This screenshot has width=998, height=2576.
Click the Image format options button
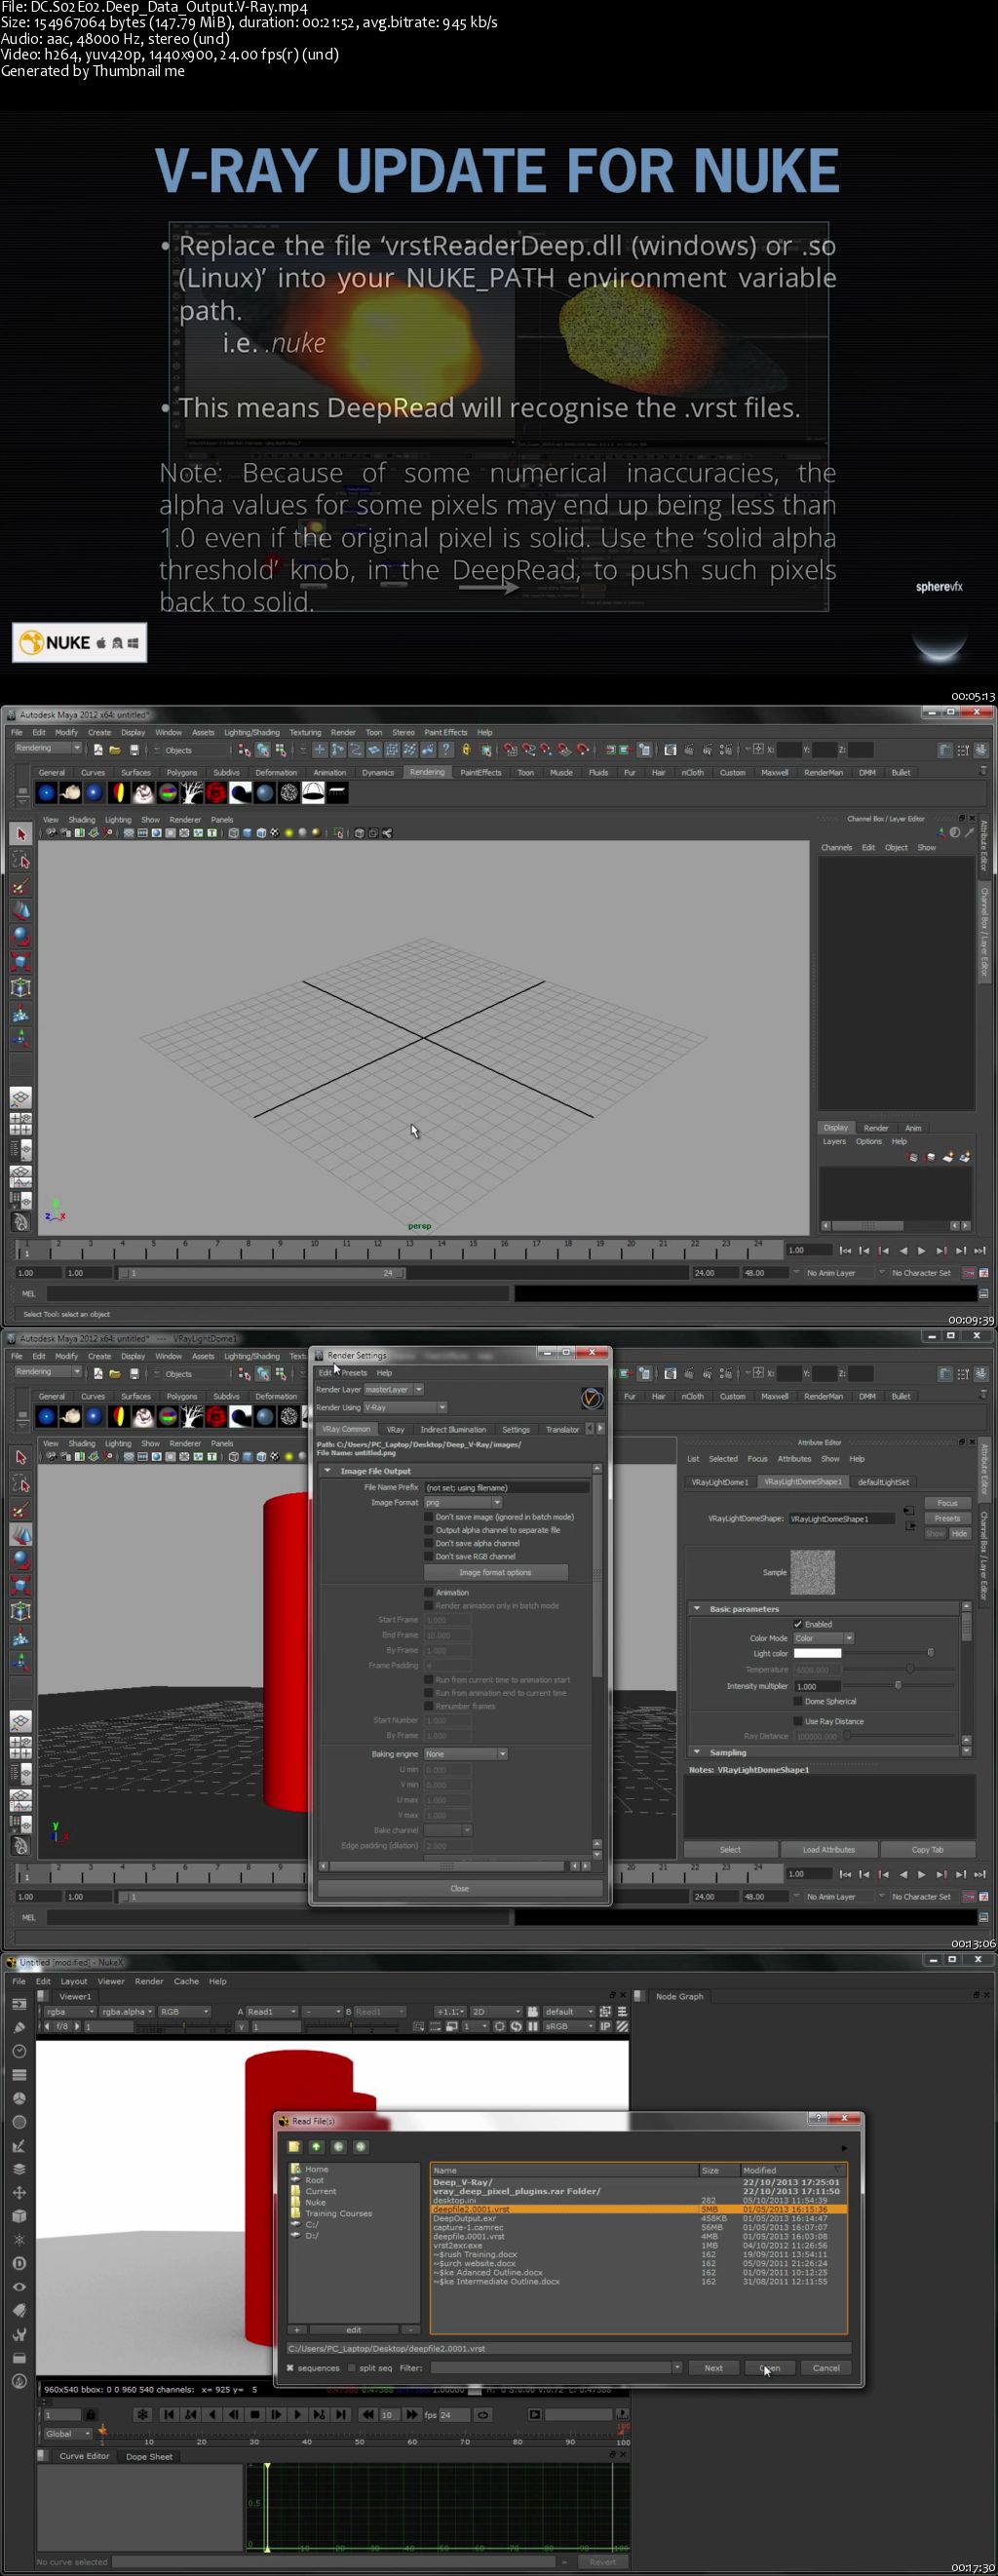pyautogui.click(x=495, y=1573)
